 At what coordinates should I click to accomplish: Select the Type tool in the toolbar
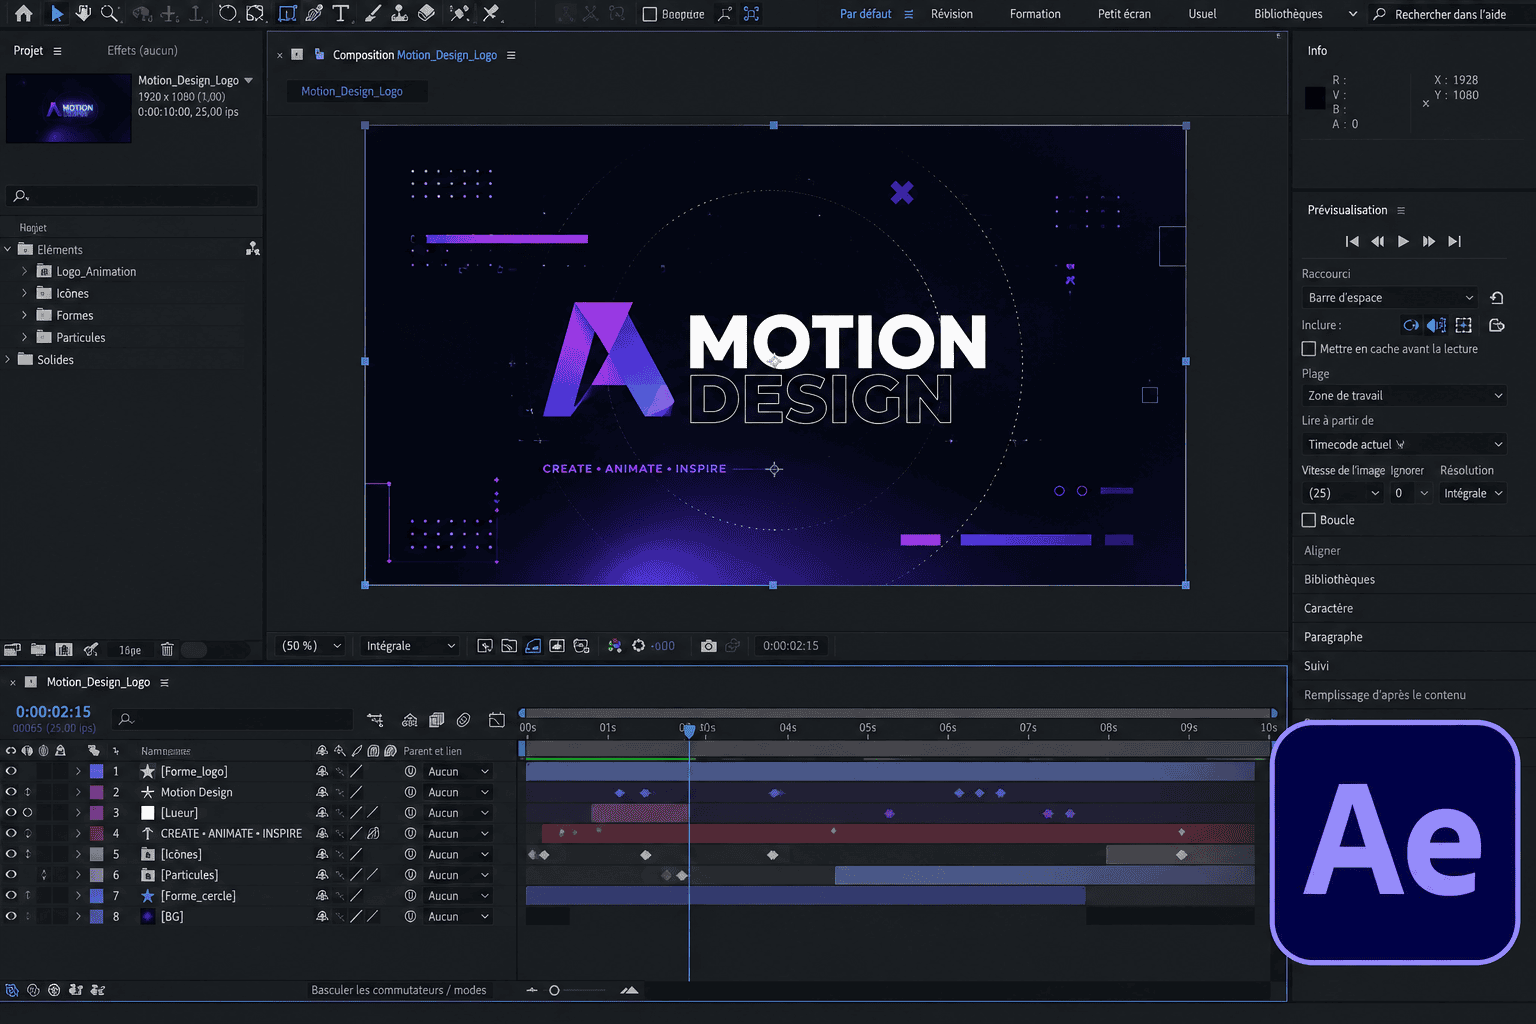341,14
